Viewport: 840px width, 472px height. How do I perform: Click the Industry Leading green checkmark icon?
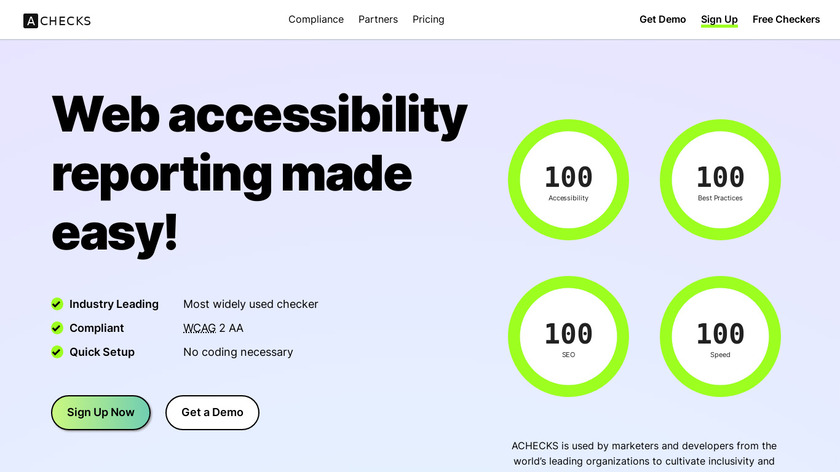(x=57, y=304)
